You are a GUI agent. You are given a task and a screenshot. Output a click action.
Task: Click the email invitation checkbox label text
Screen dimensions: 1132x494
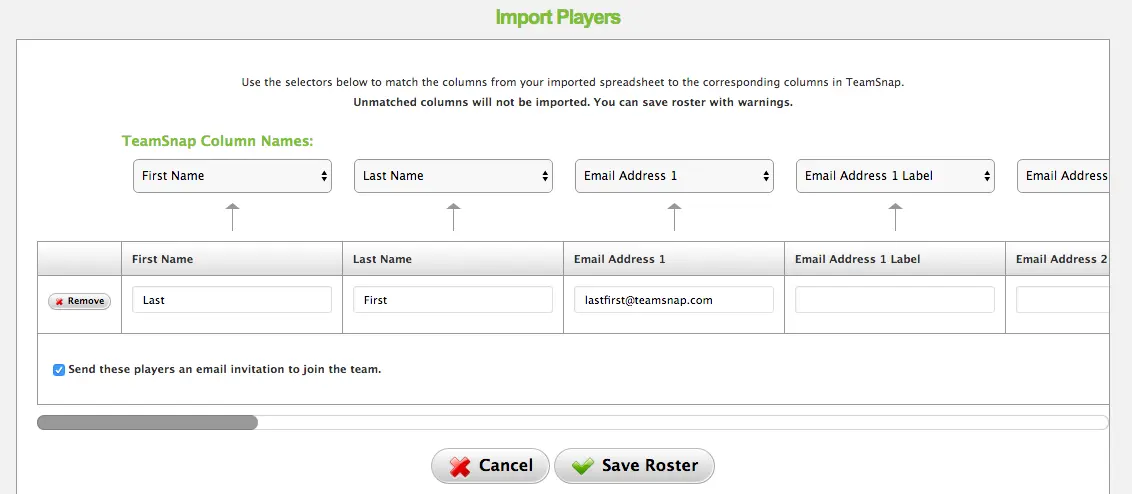point(225,369)
